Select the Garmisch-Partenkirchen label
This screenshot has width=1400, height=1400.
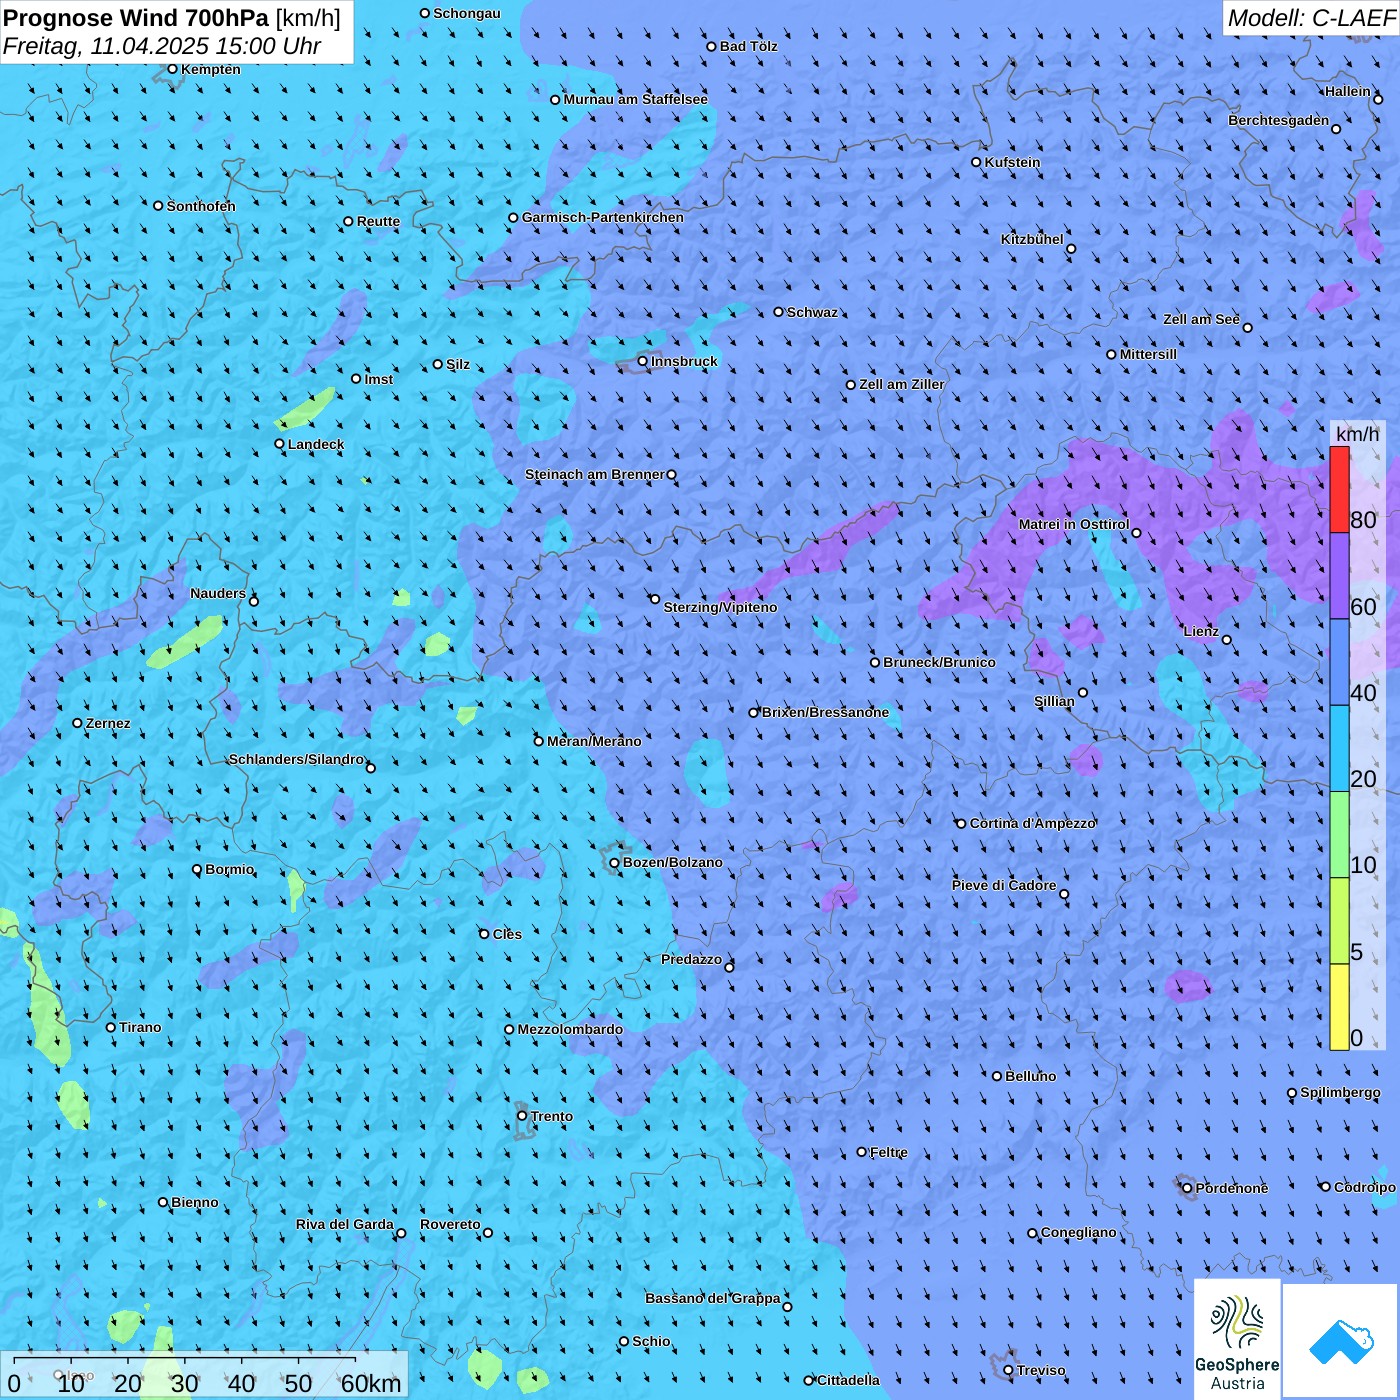(x=602, y=217)
